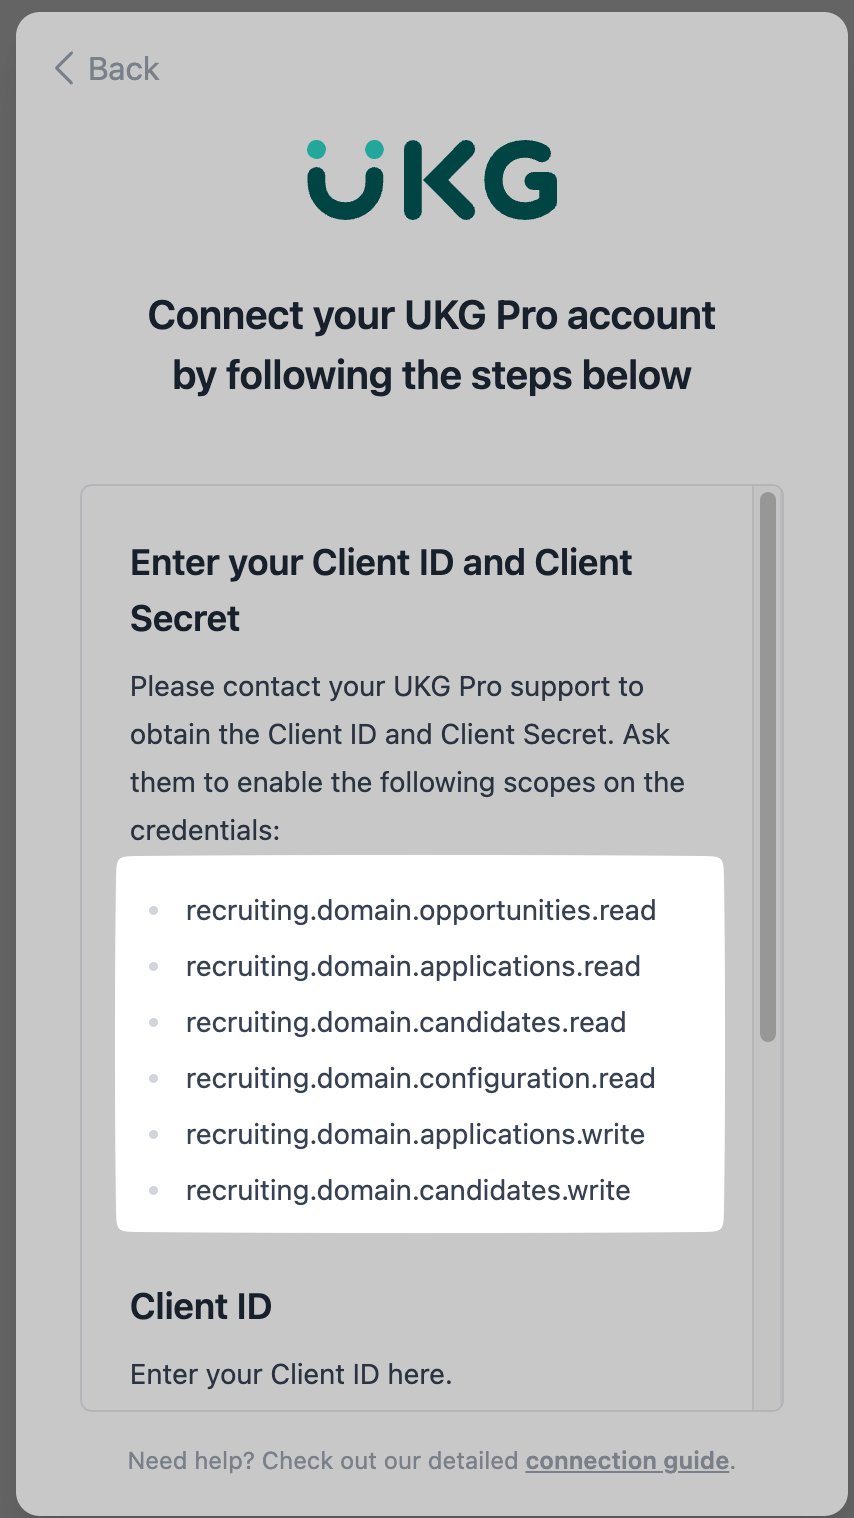854x1518 pixels.
Task: Click the bullet beside the candidates.write scope
Action: click(154, 1191)
